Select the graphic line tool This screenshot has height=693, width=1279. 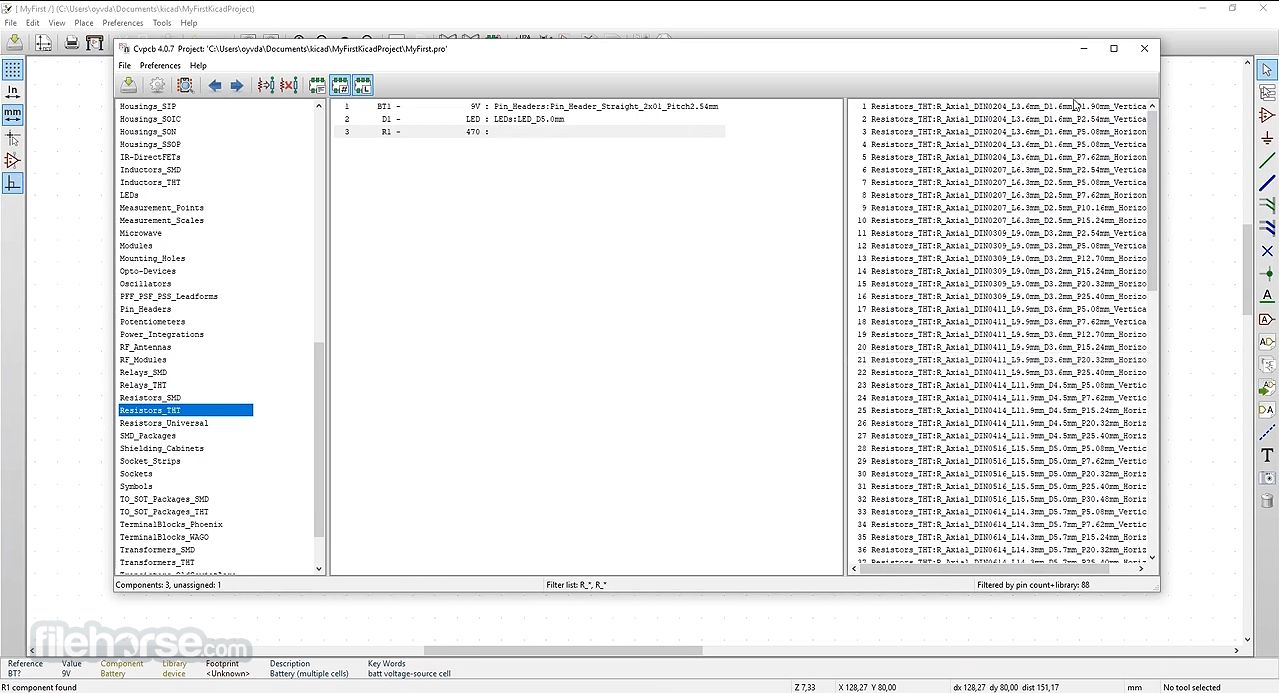tap(1267, 432)
